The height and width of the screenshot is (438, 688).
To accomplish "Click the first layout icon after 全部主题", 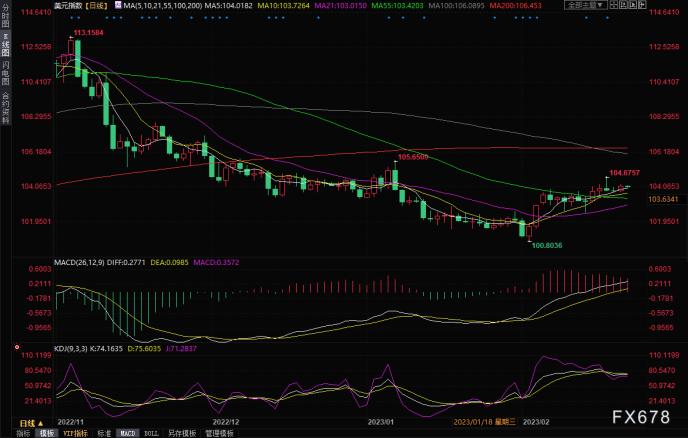I will click(x=614, y=5).
